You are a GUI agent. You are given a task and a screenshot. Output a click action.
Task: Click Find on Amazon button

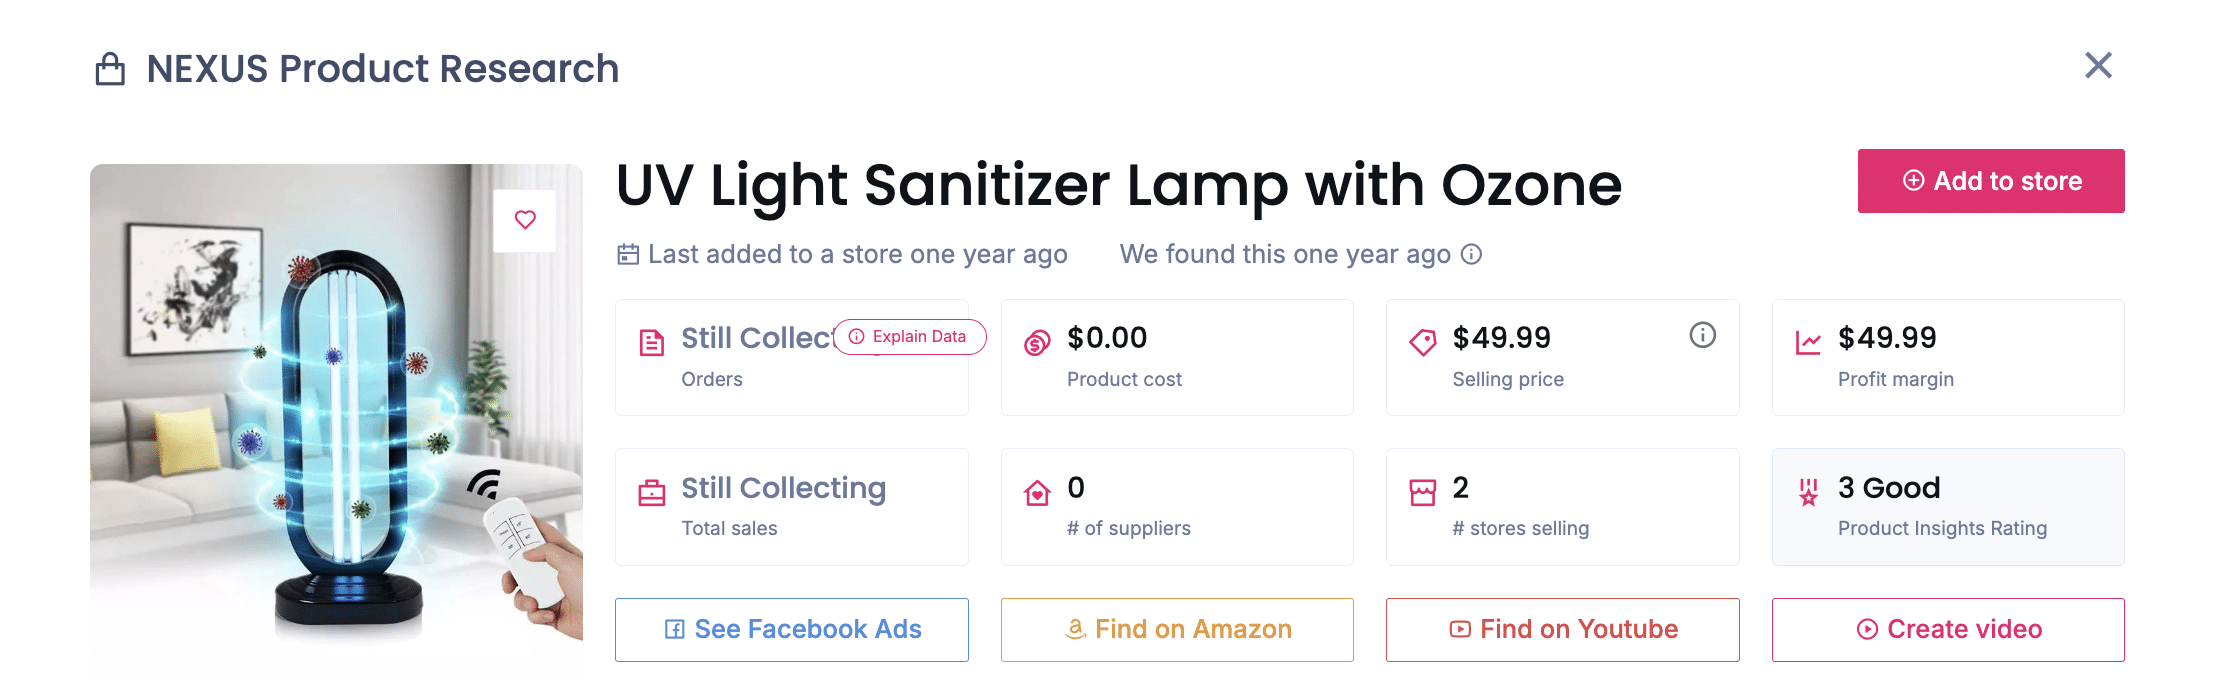1177,629
